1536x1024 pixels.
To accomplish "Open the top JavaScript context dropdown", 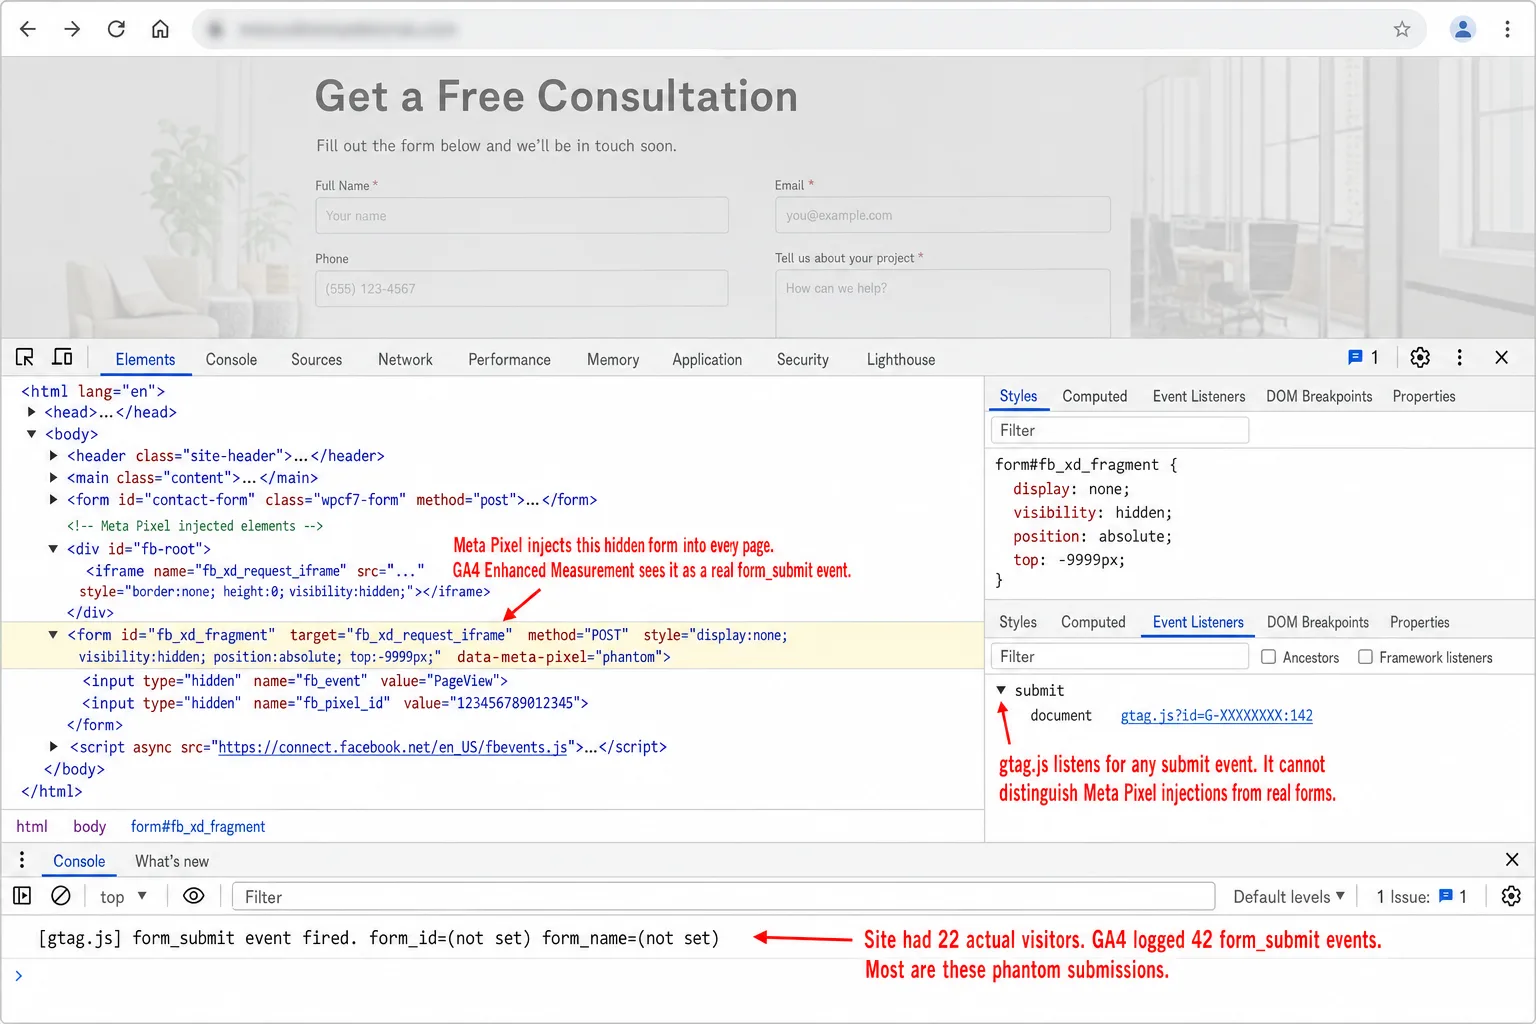I will pyautogui.click(x=124, y=896).
